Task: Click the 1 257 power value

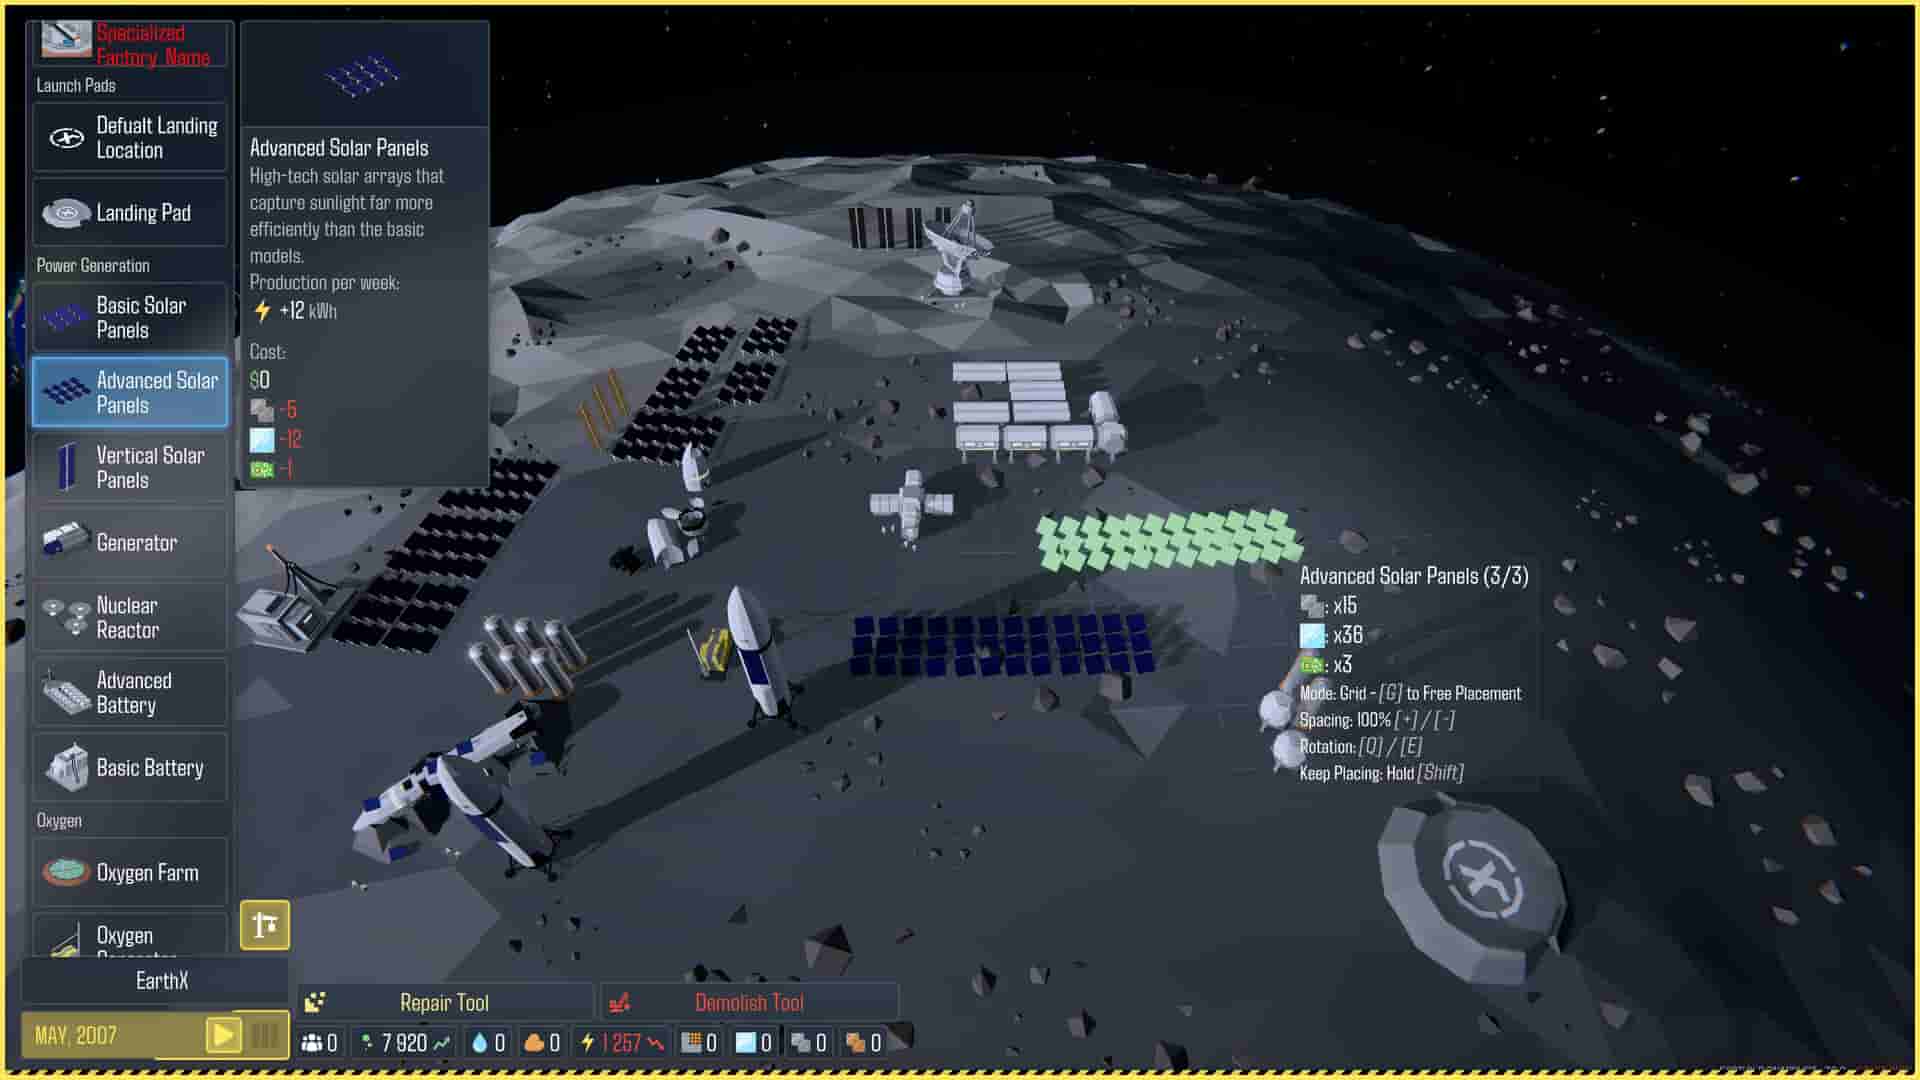Action: 621,1043
